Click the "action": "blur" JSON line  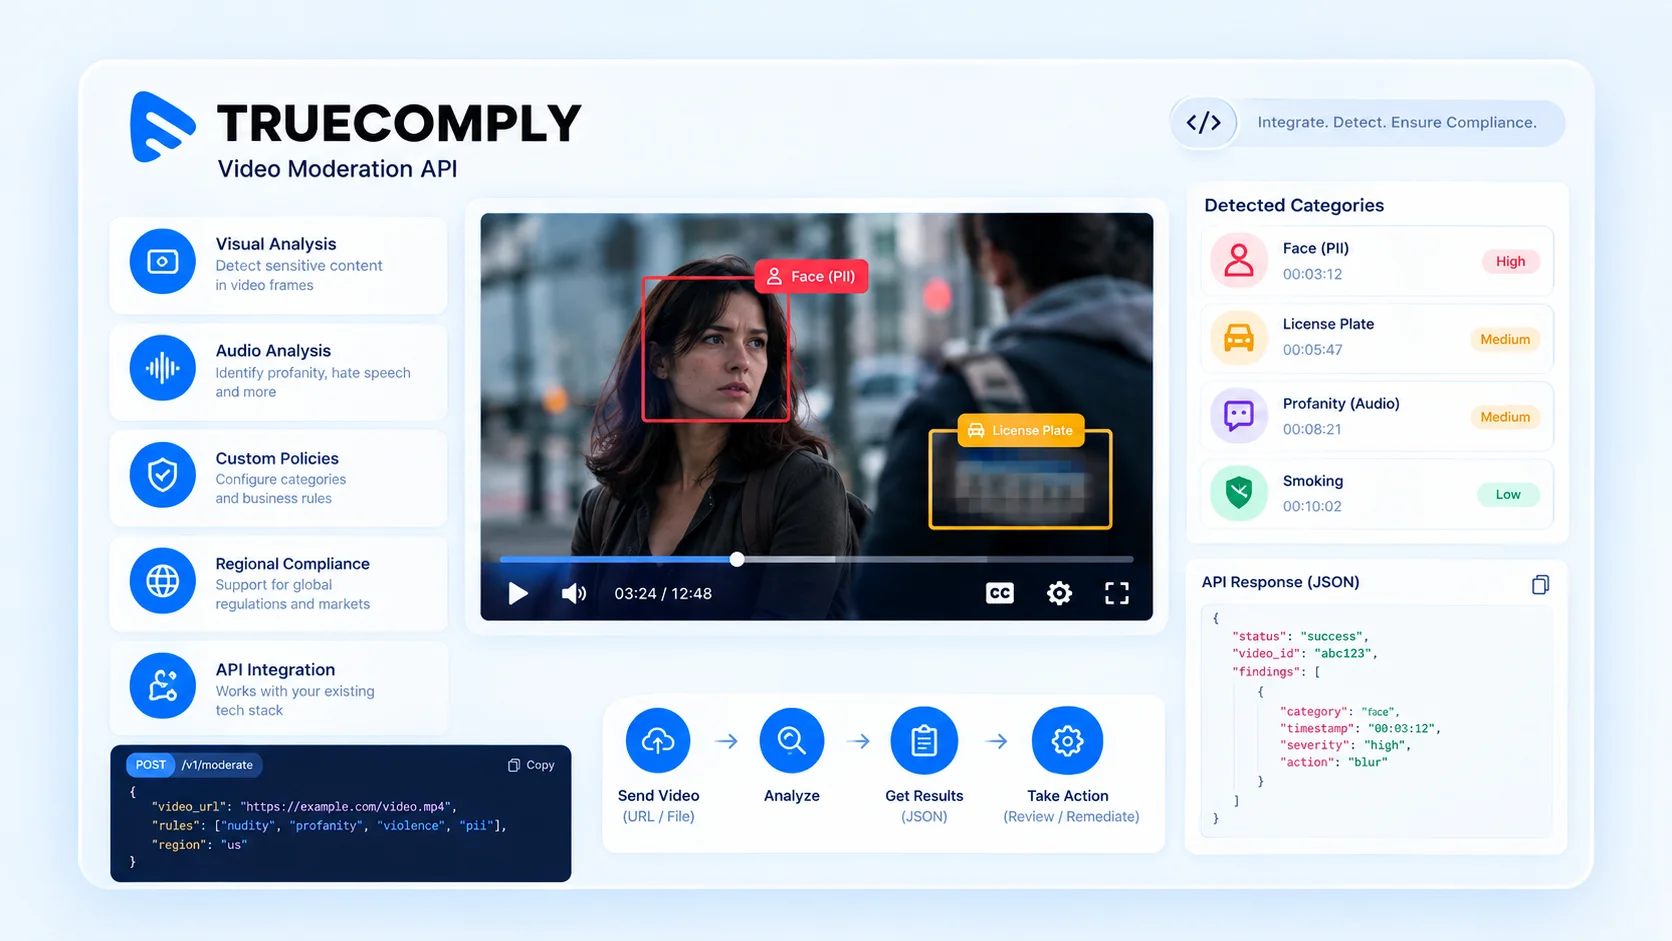[1334, 762]
